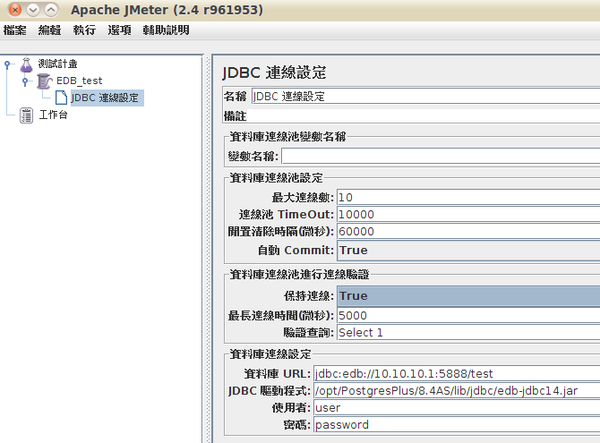Close the Apache JMeter window
Viewport: 600px width, 443px height.
tap(15, 10)
